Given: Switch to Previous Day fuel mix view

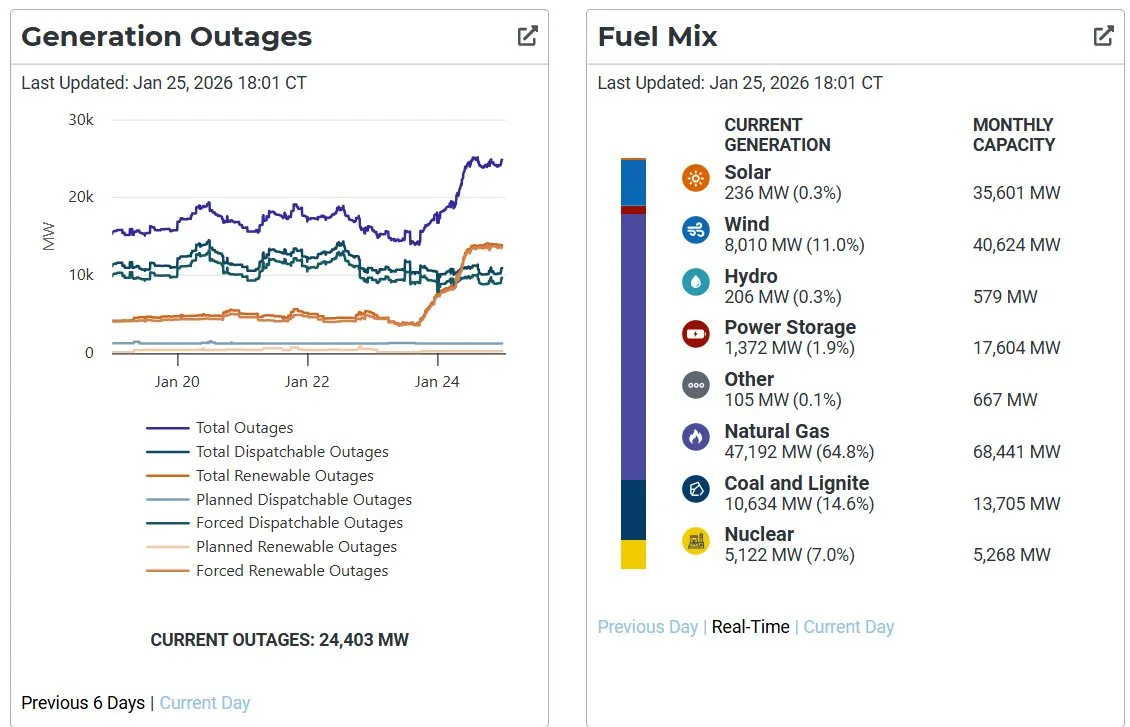Looking at the screenshot, I should (647, 627).
